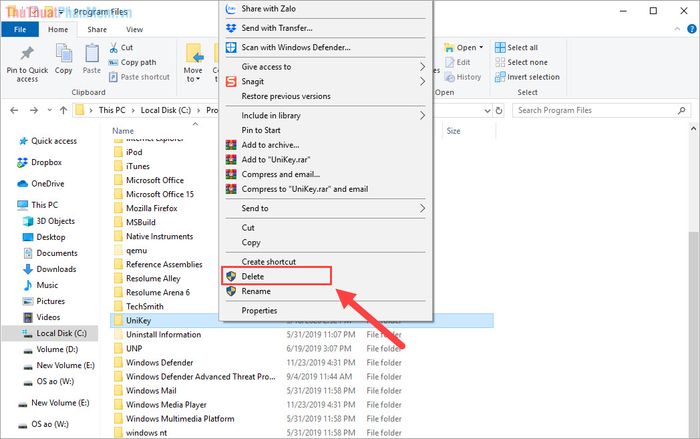The width and height of the screenshot is (700, 439).
Task: Open the Move to dropdown
Action: [193, 63]
